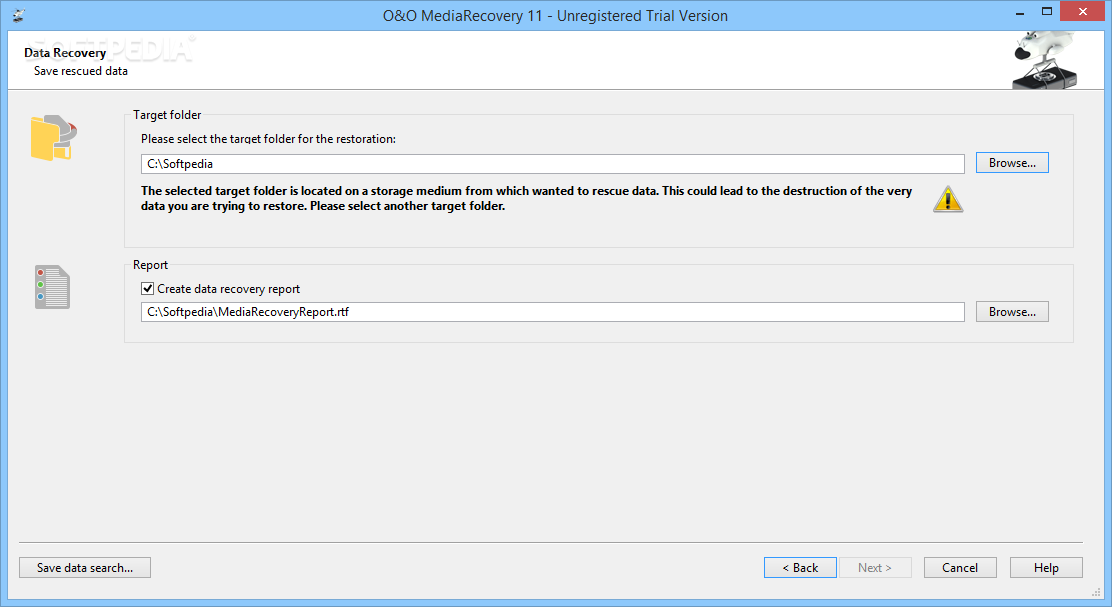Cancel the data recovery wizard

pos(960,567)
